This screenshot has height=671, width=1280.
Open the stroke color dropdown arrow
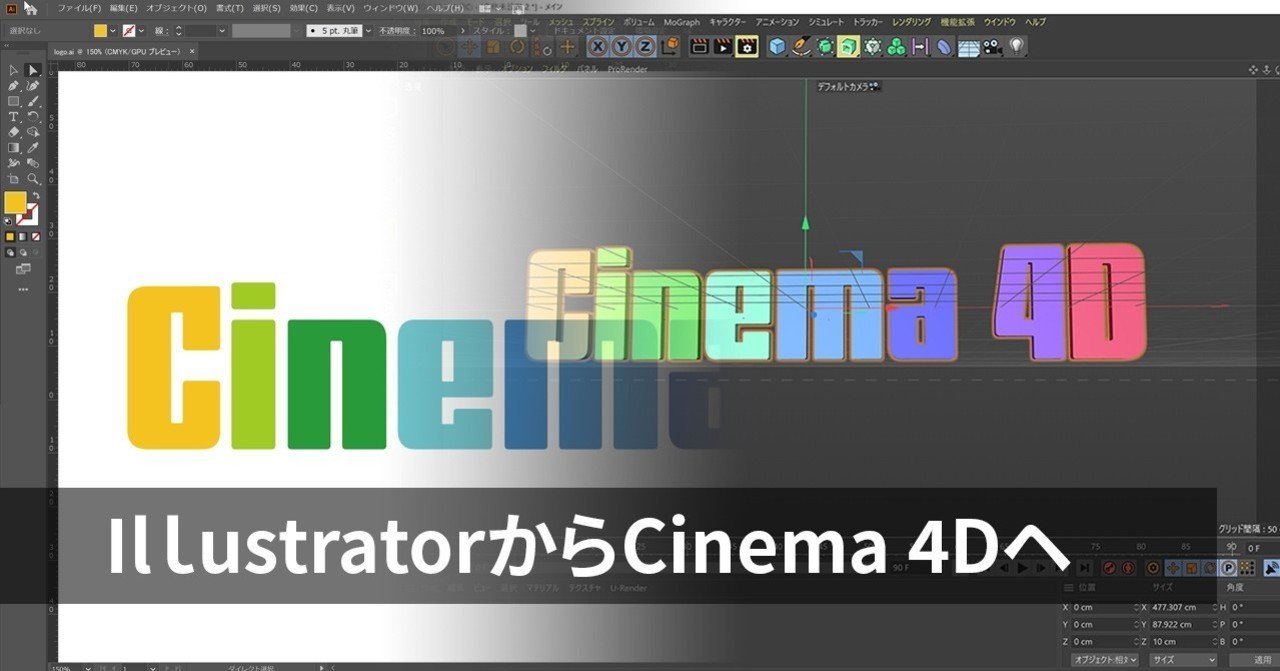pos(141,31)
